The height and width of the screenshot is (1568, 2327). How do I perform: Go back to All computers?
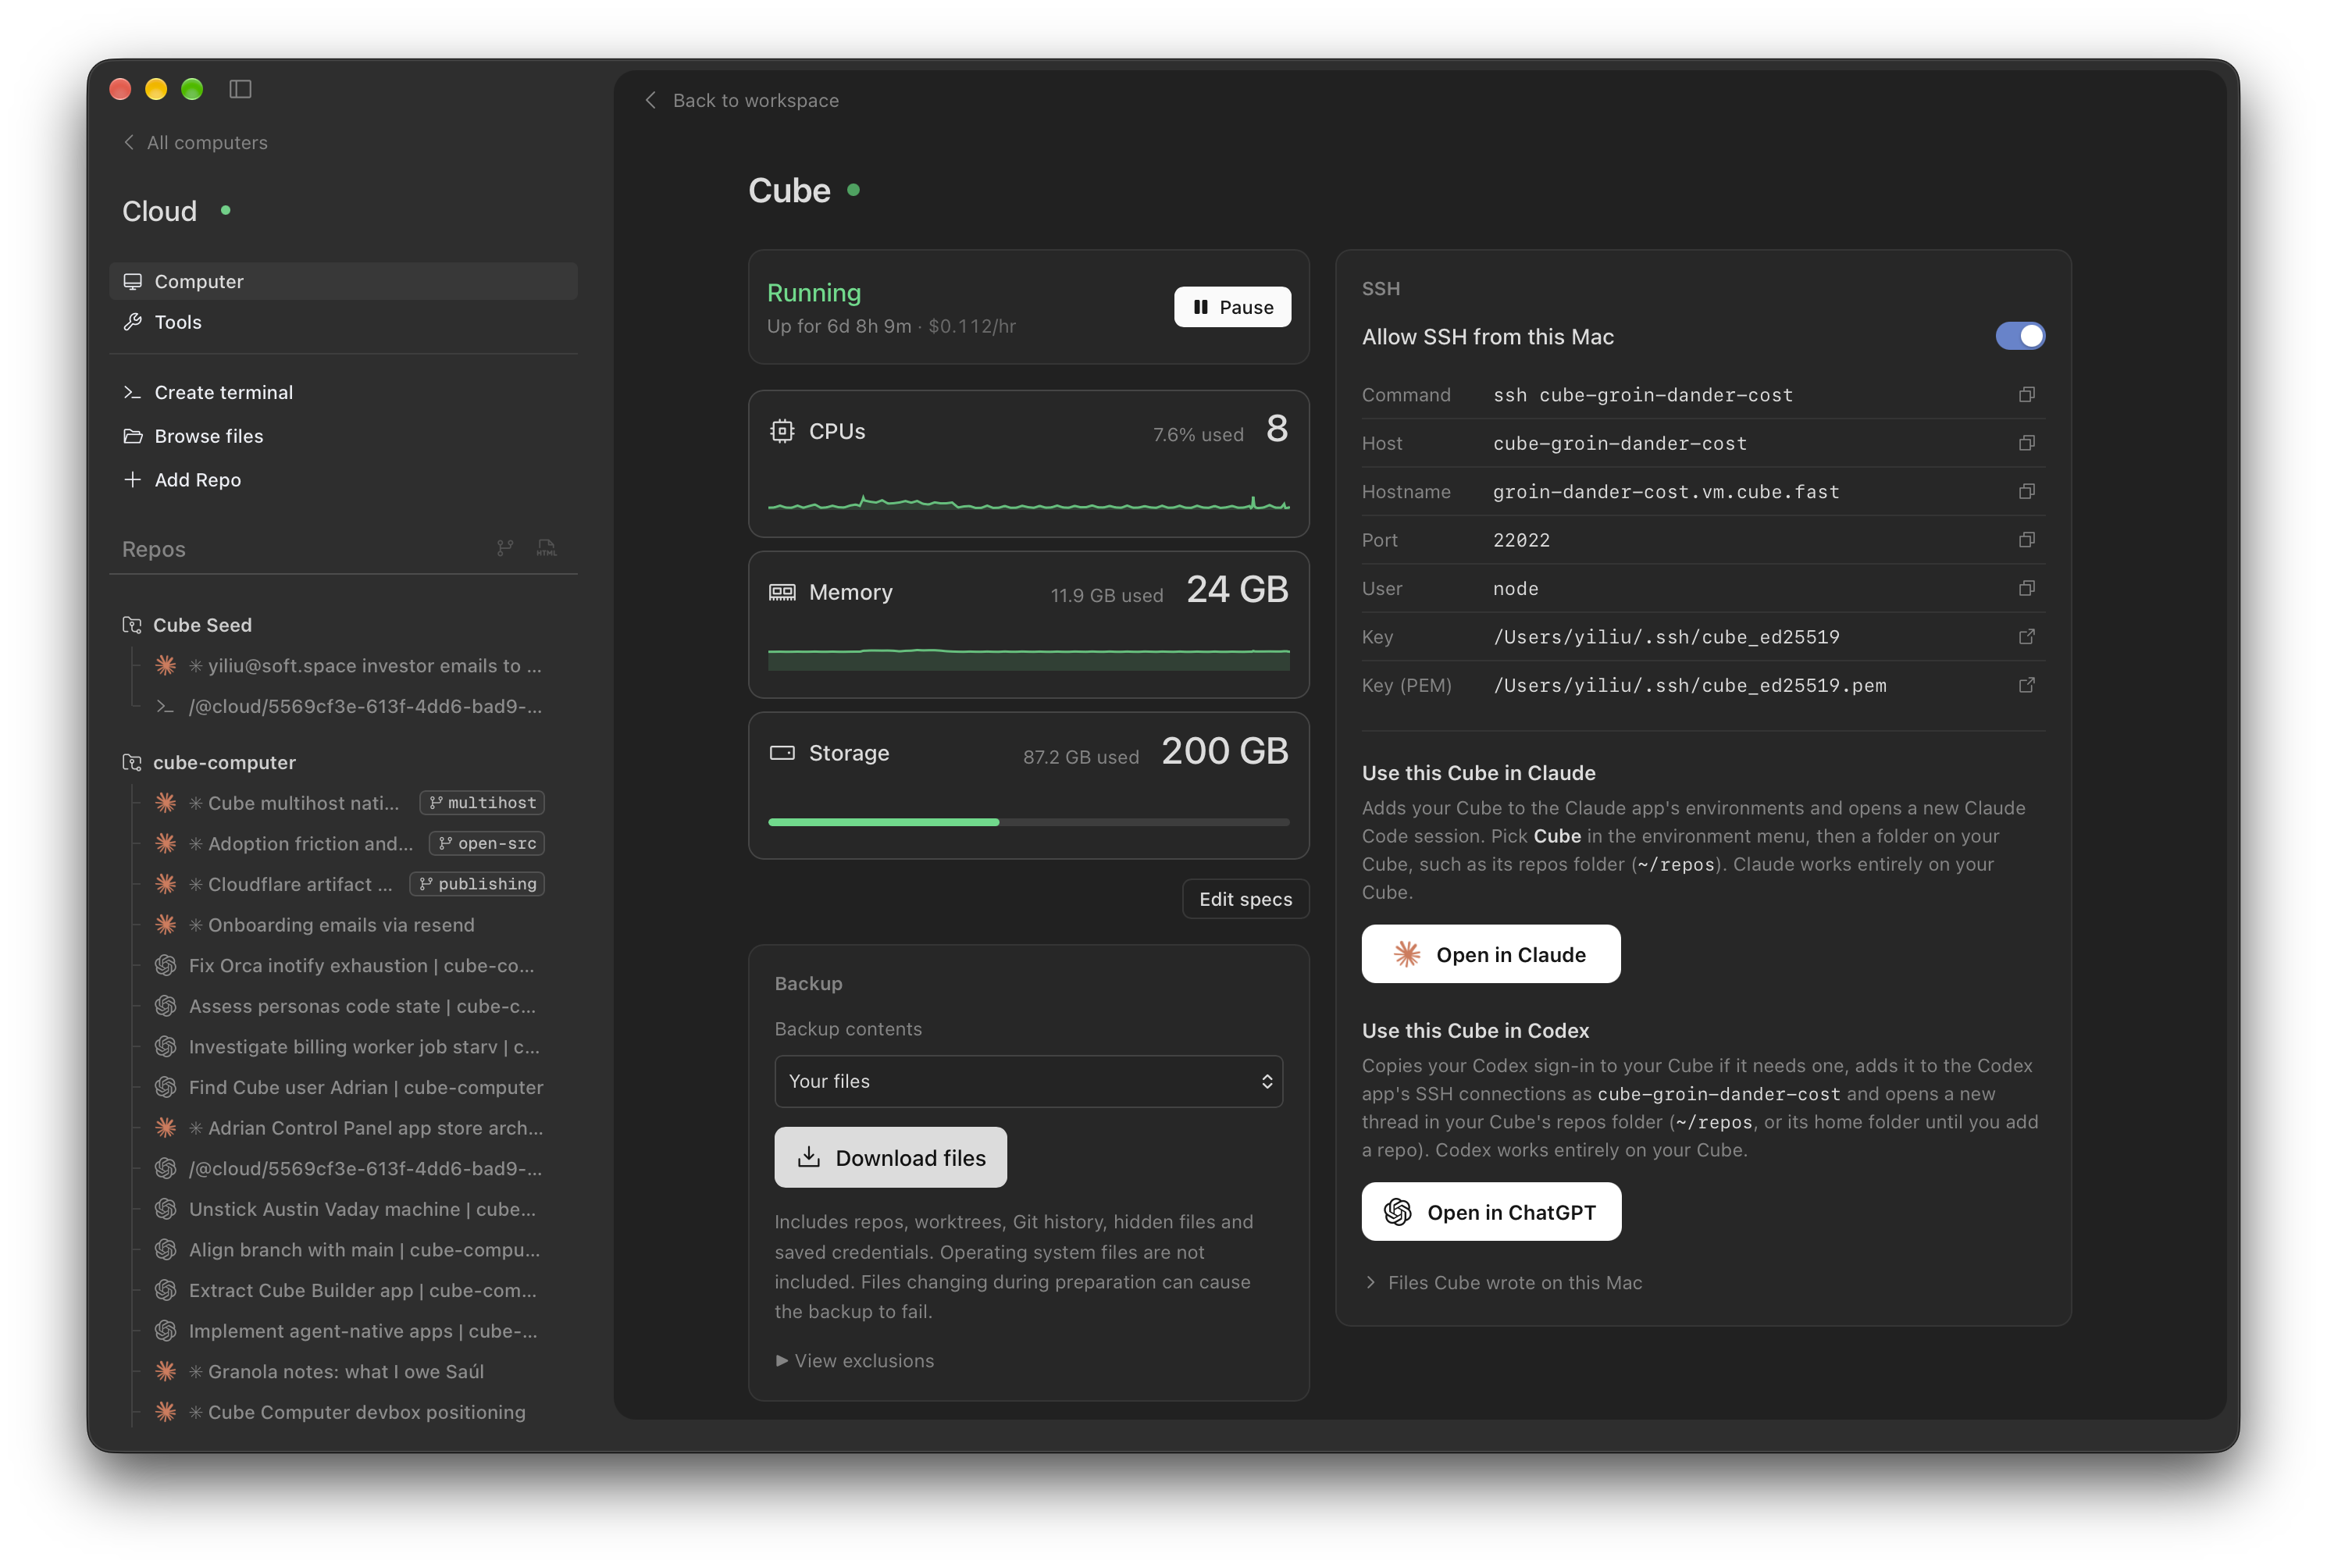(x=195, y=142)
